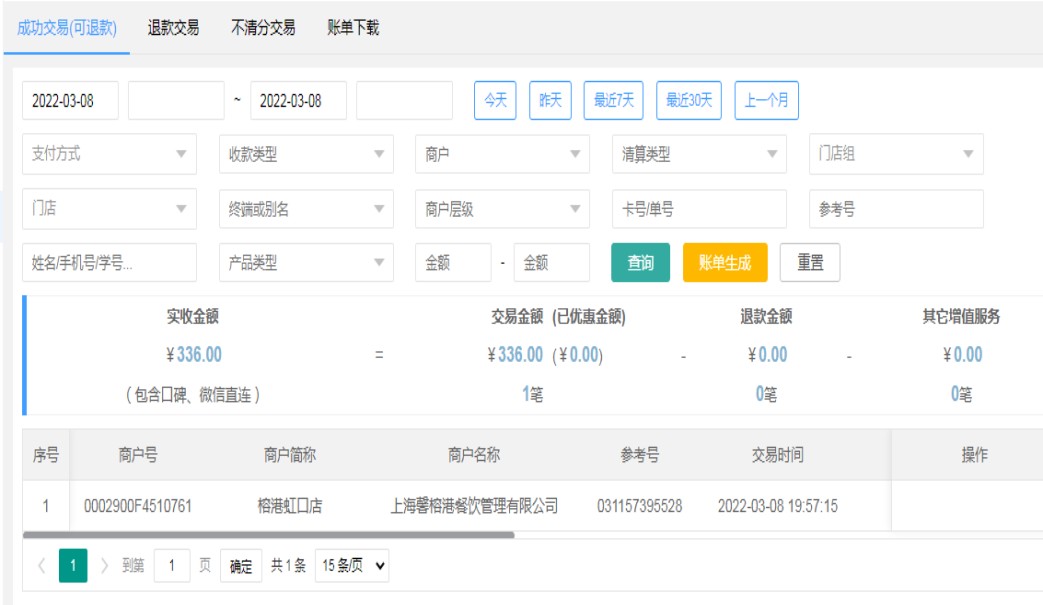Change the 15条/页 page size selector
The image size is (1043, 605).
pyautogui.click(x=351, y=566)
